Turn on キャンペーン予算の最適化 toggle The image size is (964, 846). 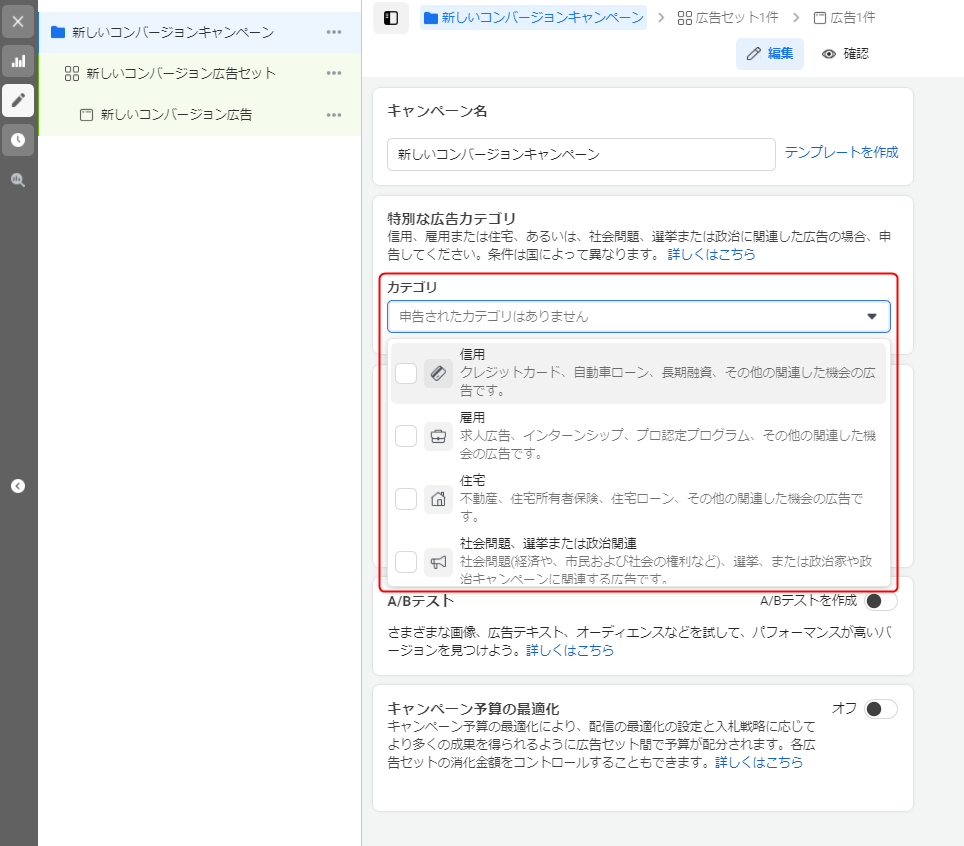(x=880, y=709)
